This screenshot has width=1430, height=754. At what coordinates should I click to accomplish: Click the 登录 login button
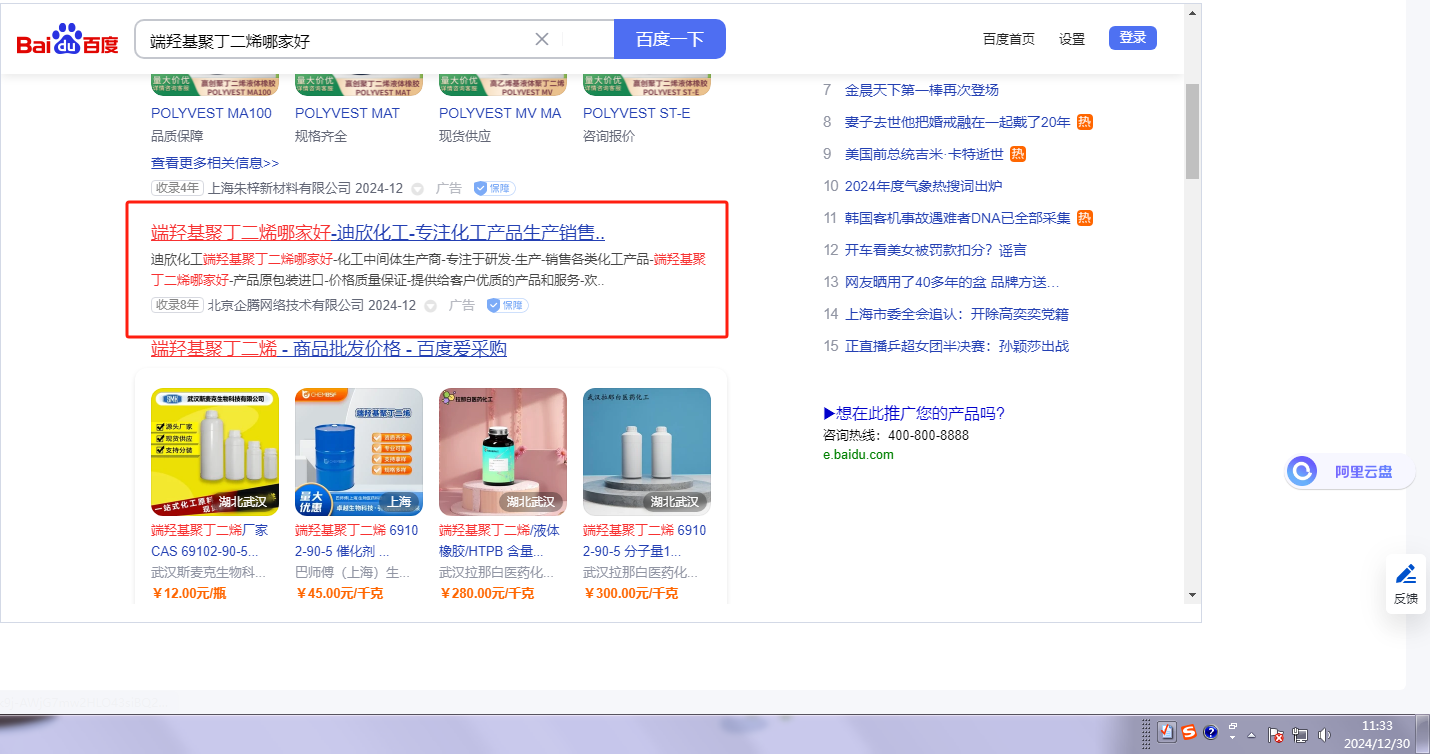(x=1132, y=38)
